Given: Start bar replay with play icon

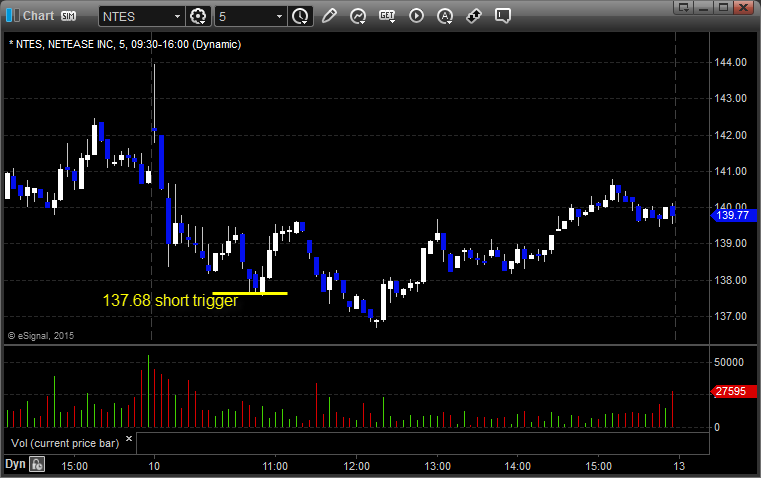Looking at the screenshot, I should (416, 16).
